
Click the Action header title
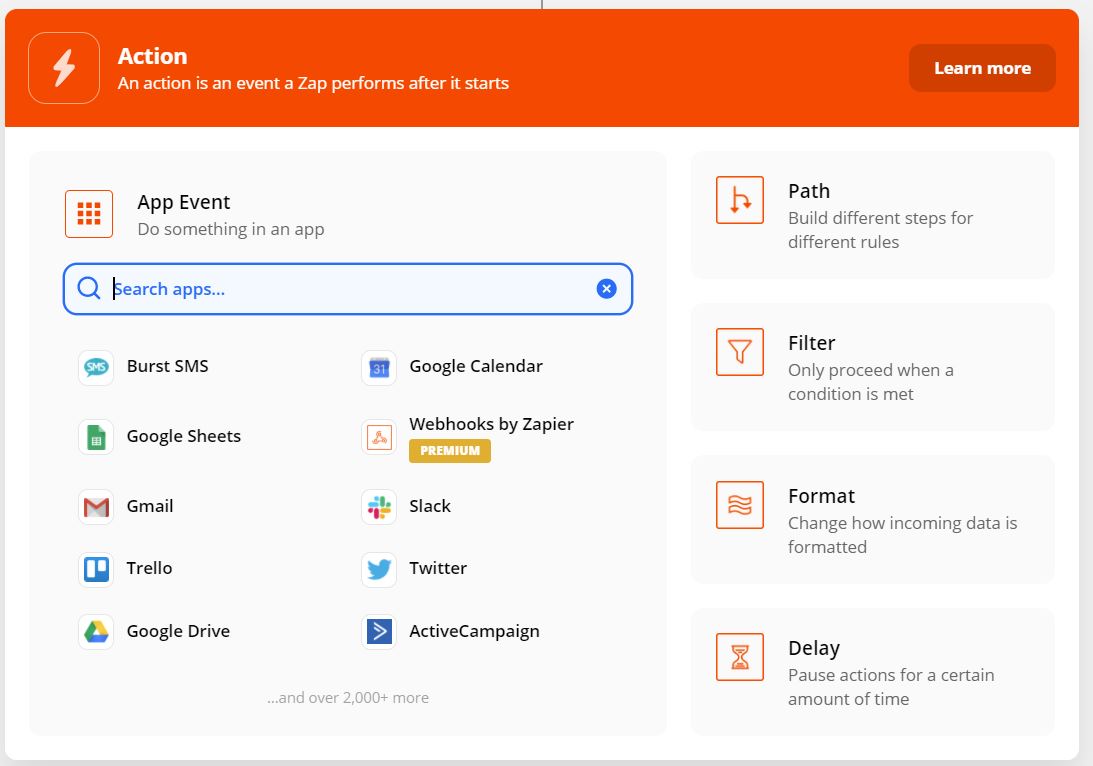tap(152, 56)
